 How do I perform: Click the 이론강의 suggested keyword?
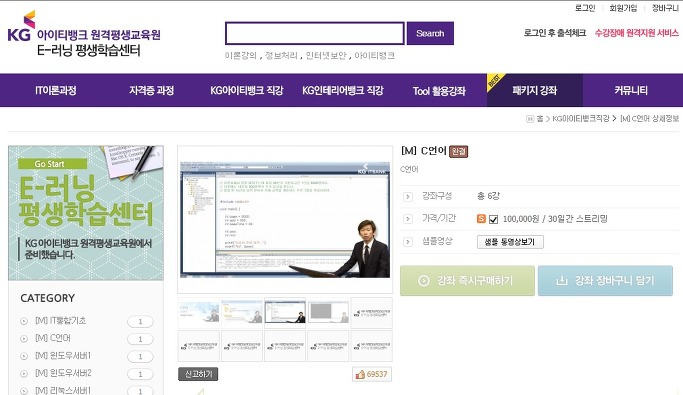240,56
